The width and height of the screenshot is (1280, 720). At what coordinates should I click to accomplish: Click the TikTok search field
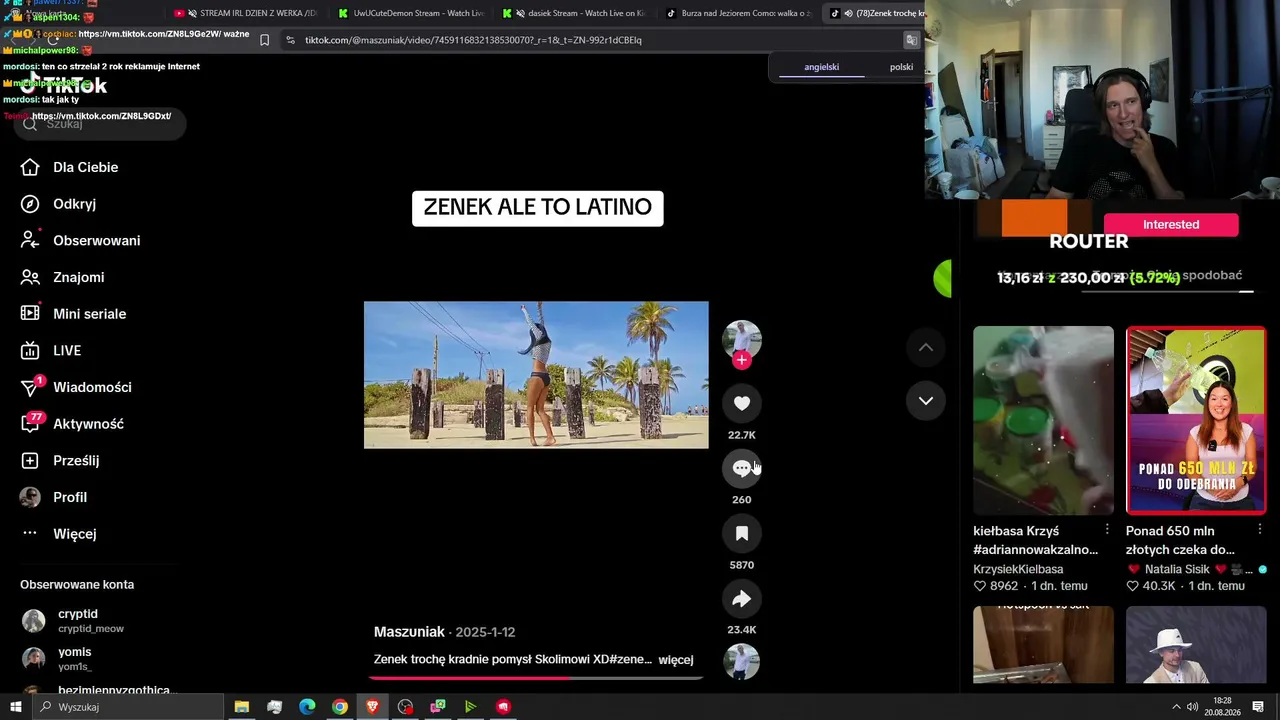coord(100,124)
